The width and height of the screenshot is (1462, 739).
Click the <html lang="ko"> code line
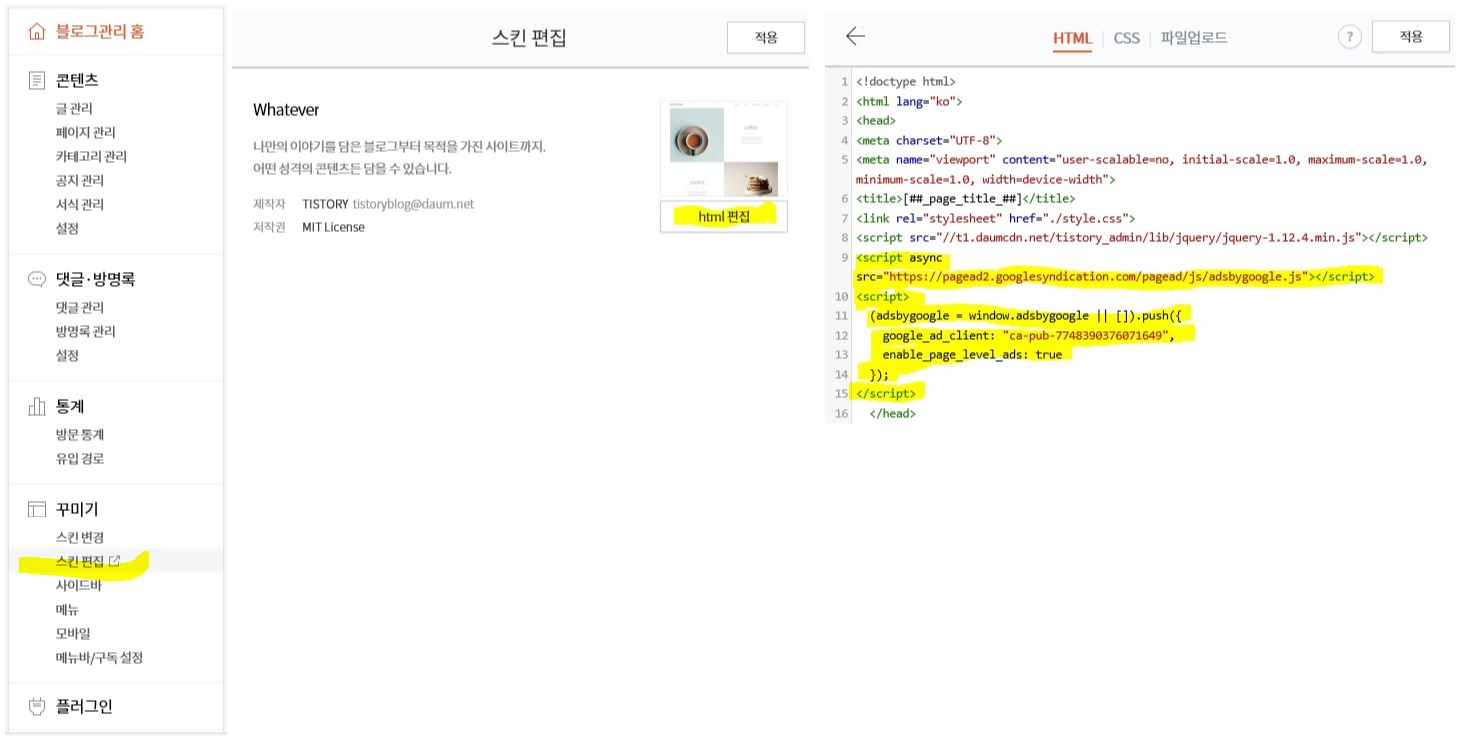(x=909, y=101)
